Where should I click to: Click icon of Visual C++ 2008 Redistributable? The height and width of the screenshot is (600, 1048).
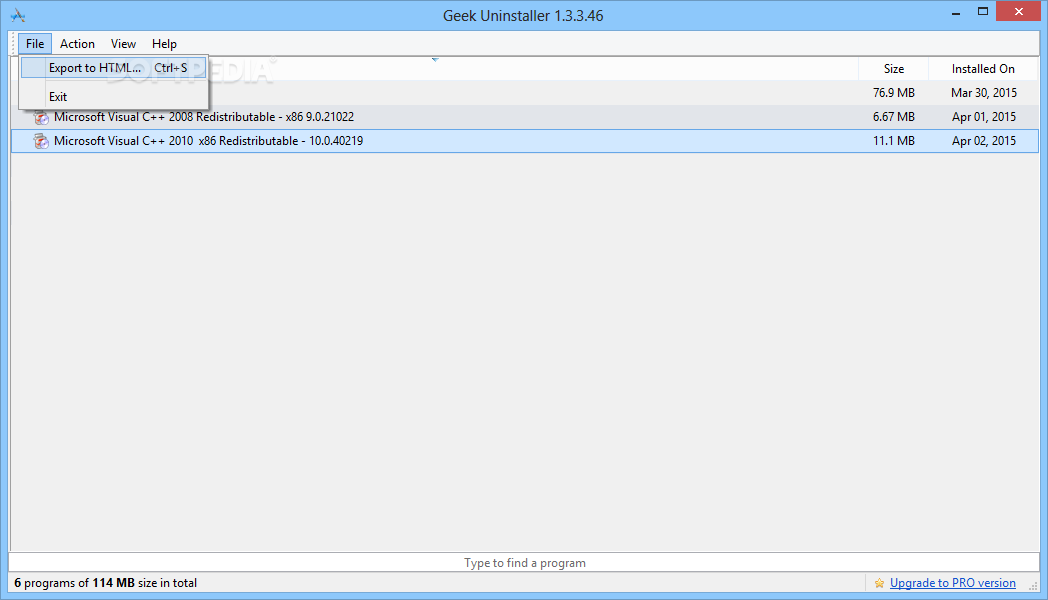point(41,118)
